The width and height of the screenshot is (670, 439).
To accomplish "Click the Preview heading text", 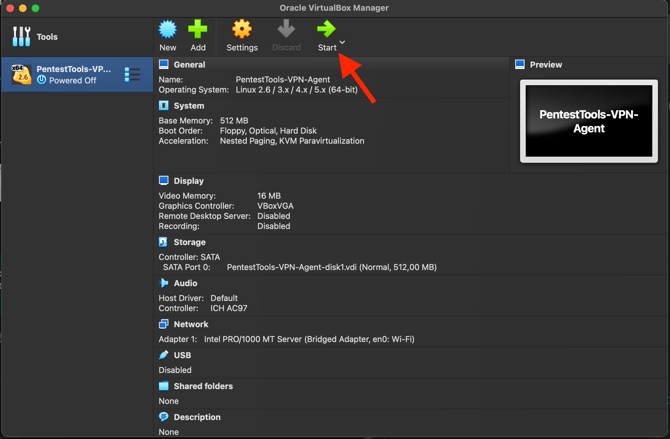I will tap(546, 65).
